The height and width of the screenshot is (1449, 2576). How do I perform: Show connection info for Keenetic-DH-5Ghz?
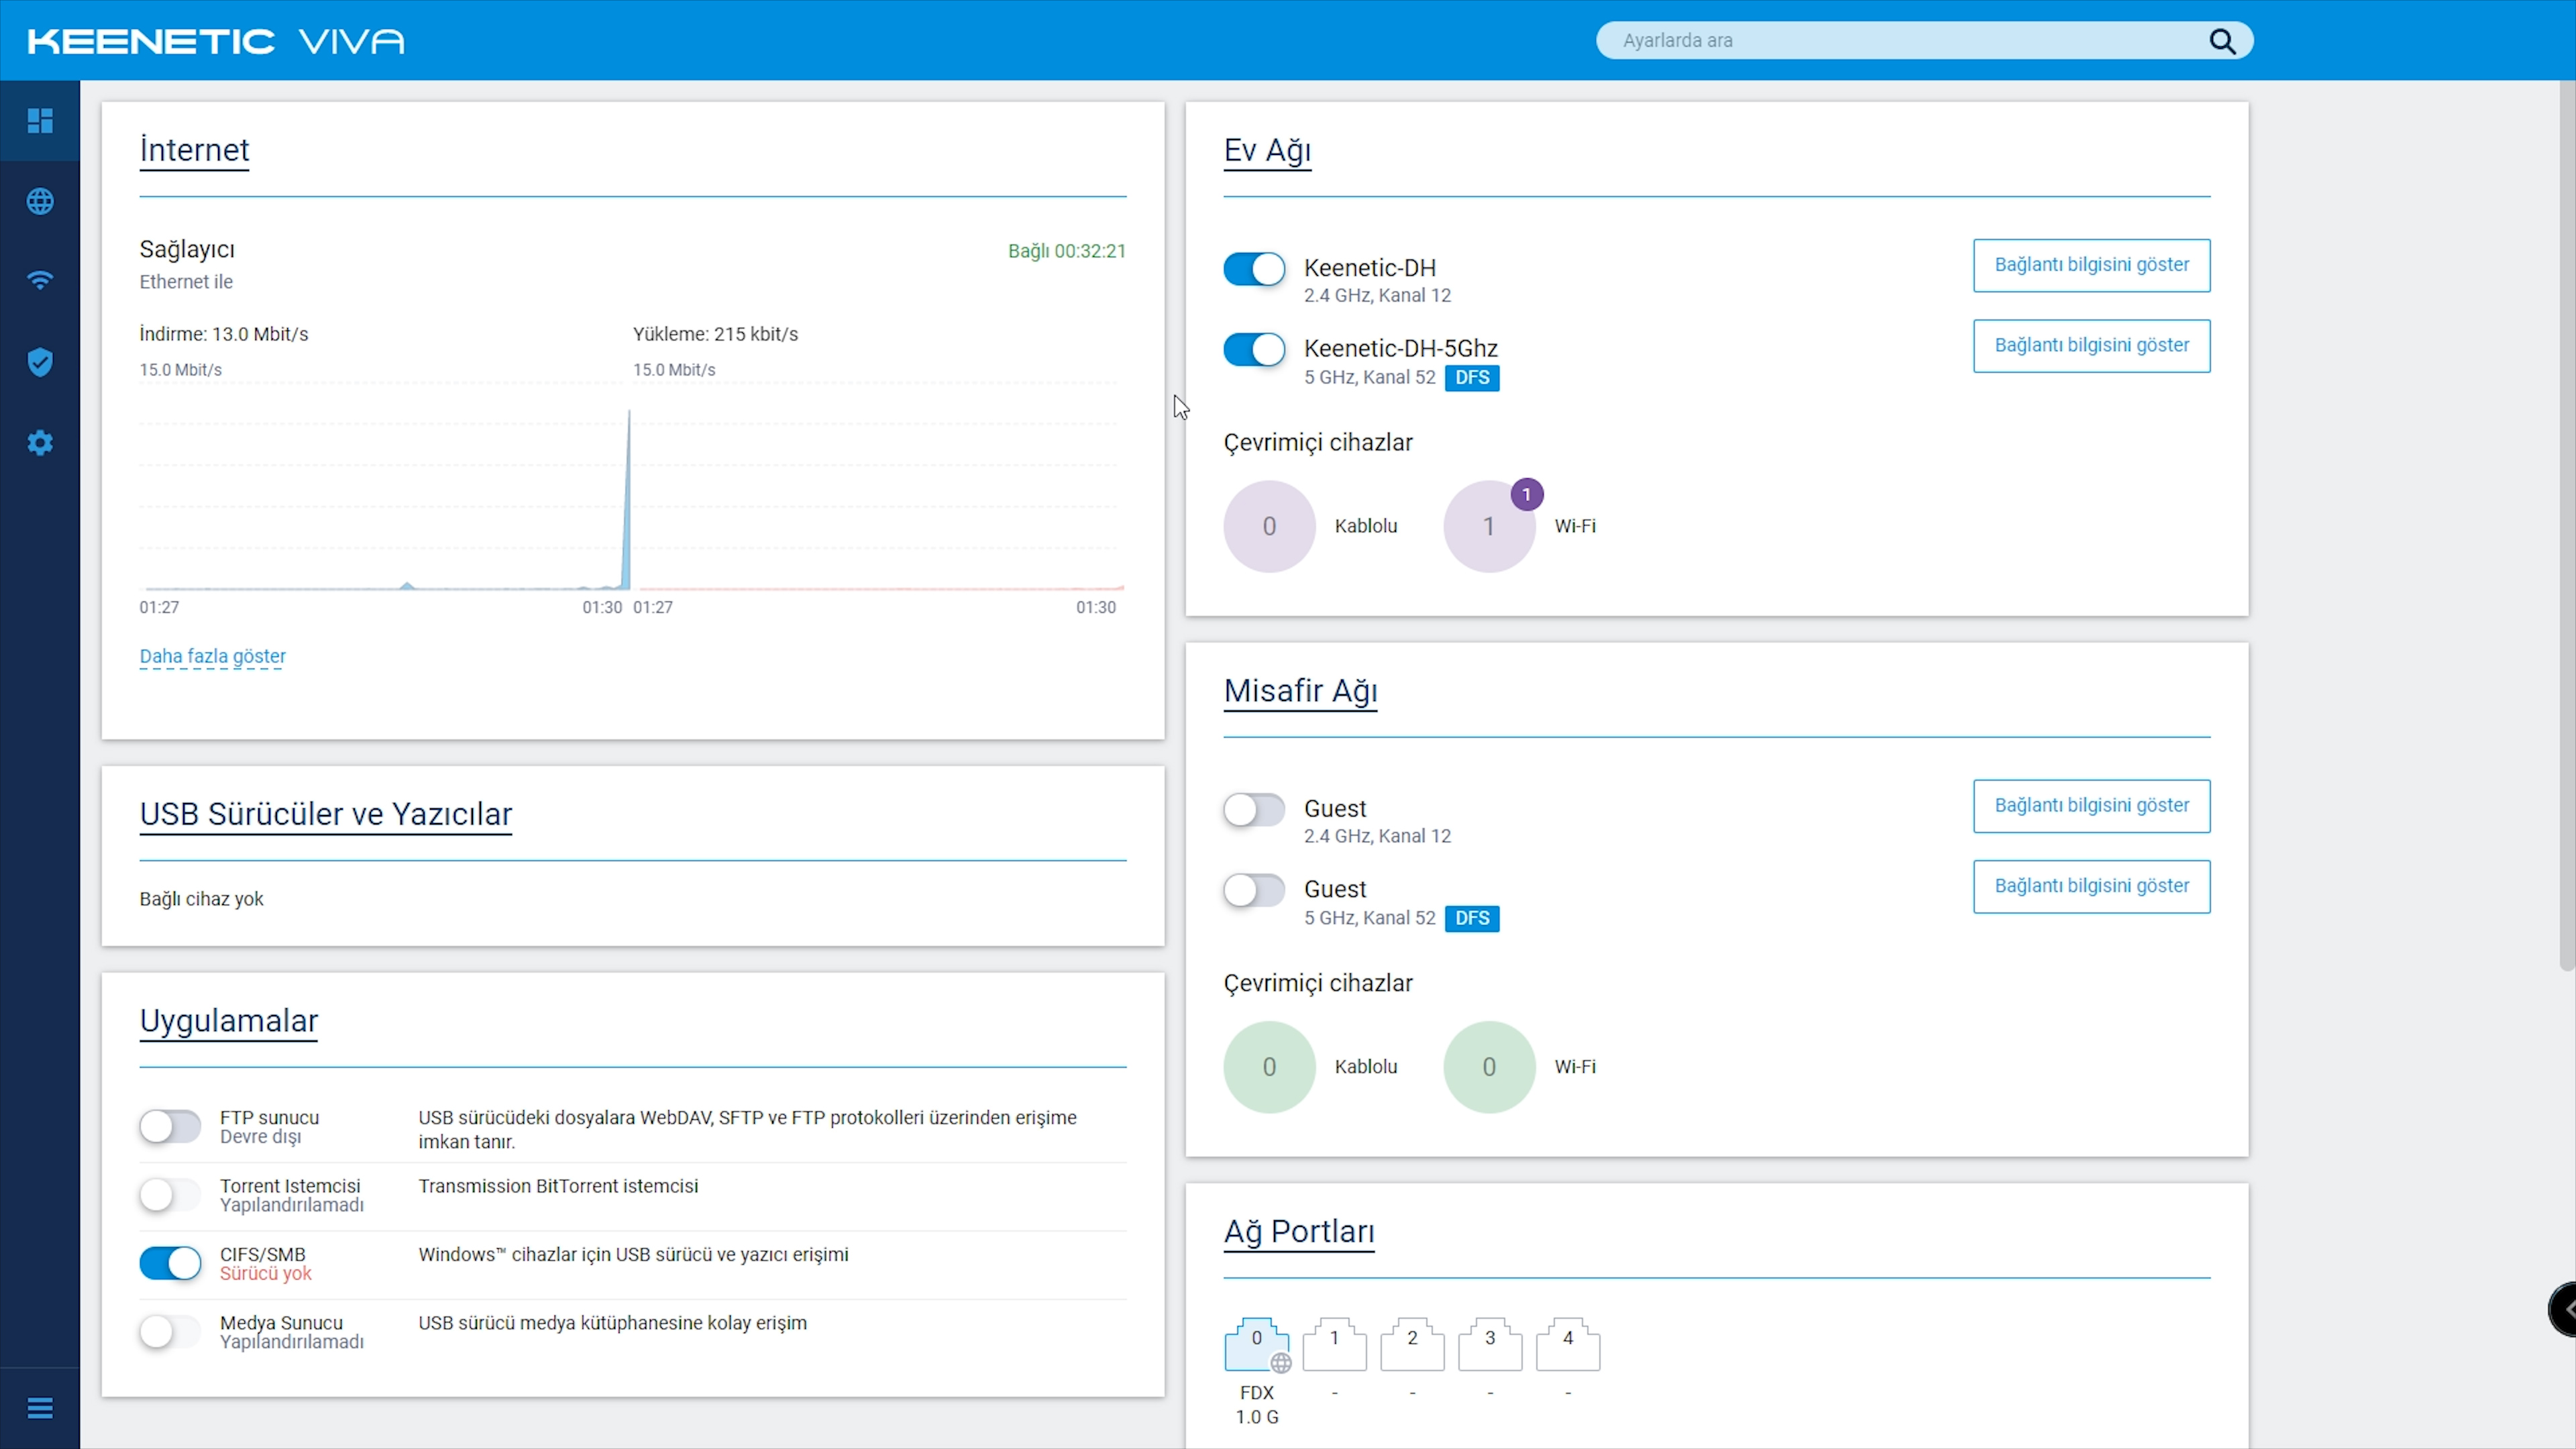point(2091,346)
